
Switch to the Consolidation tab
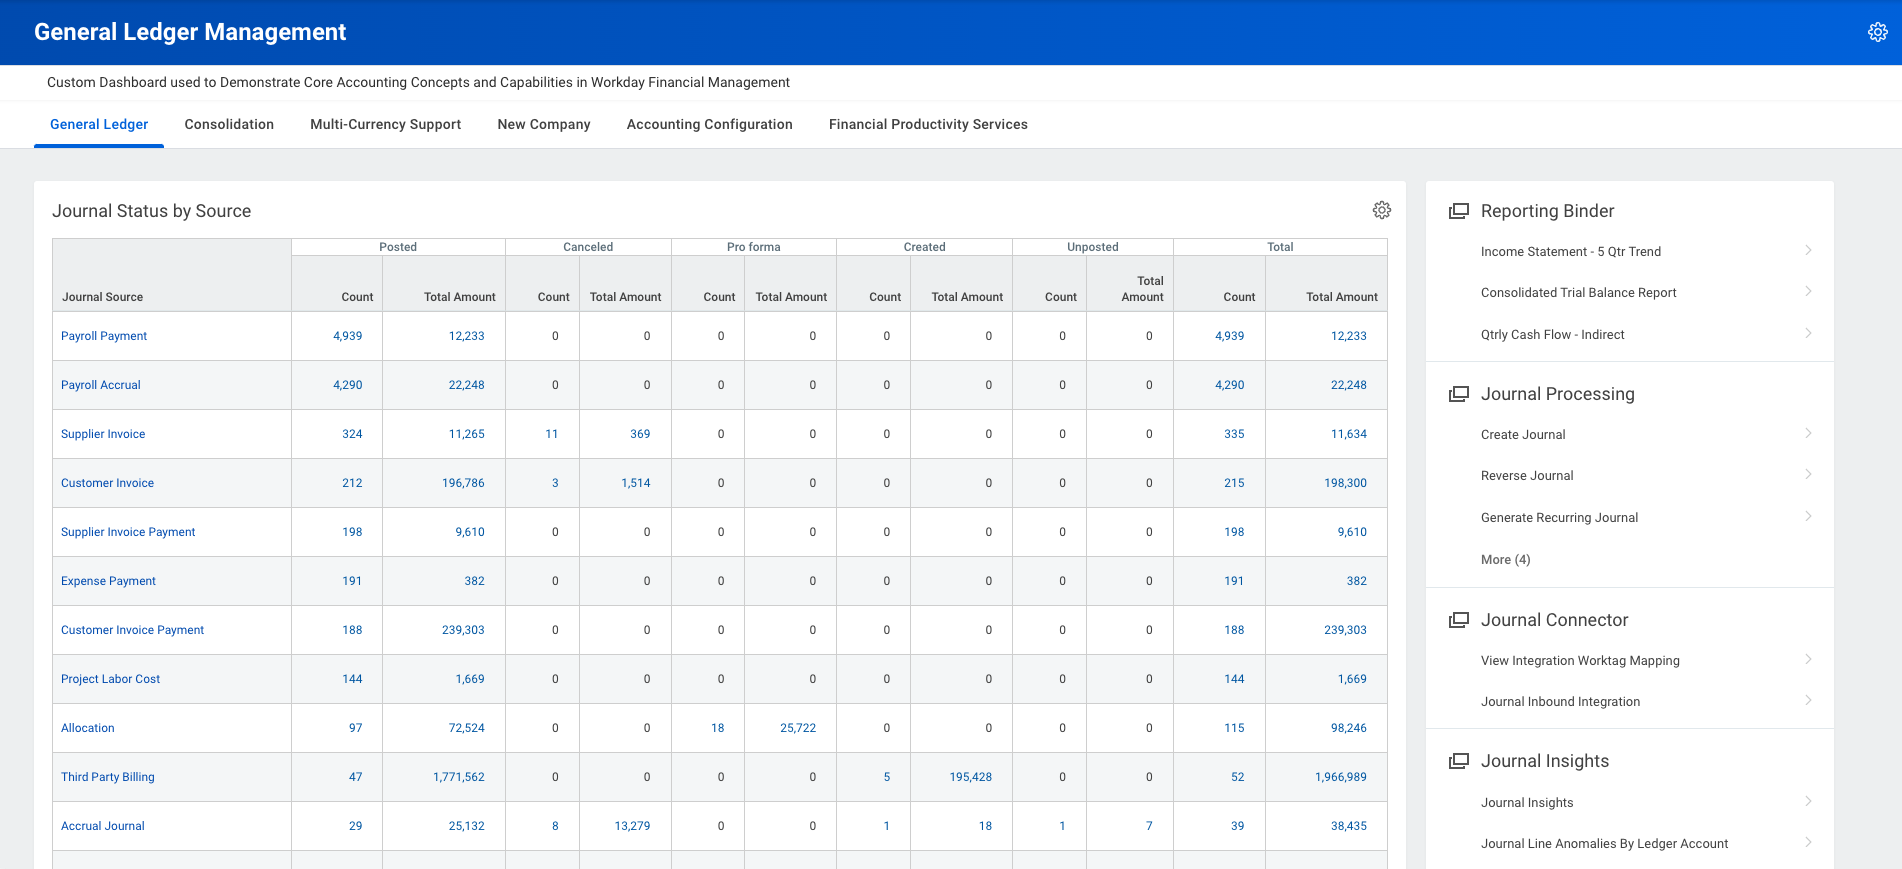(229, 124)
